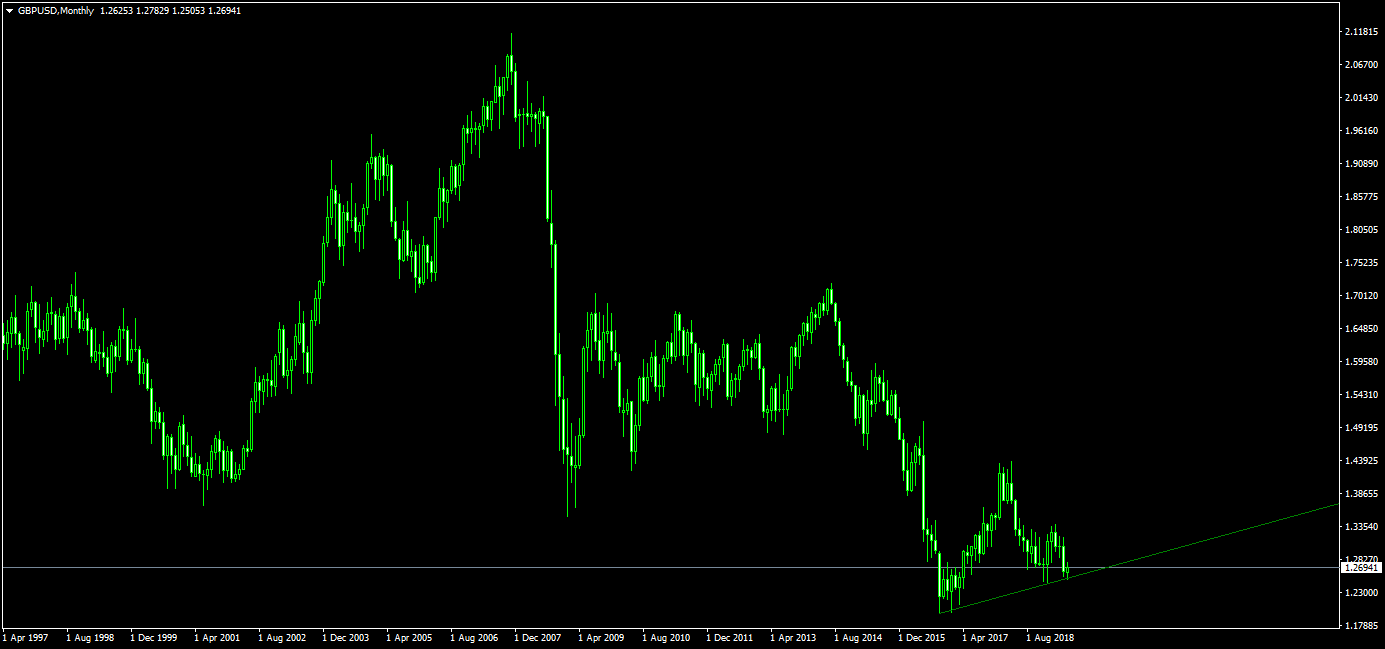Viewport: 1385px width, 649px height.
Task: Click the 1.38655 price axis label
Action: click(x=1361, y=494)
